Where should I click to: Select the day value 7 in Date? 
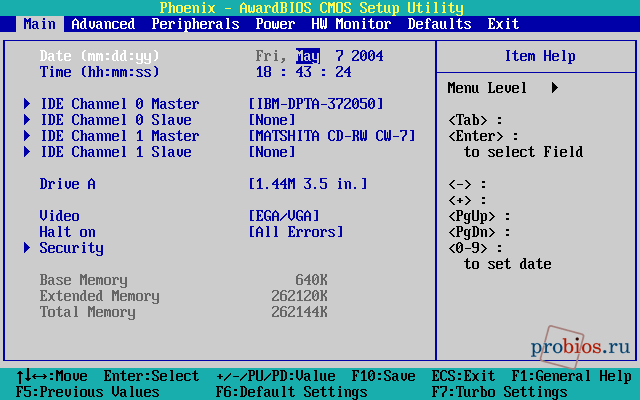[340, 56]
